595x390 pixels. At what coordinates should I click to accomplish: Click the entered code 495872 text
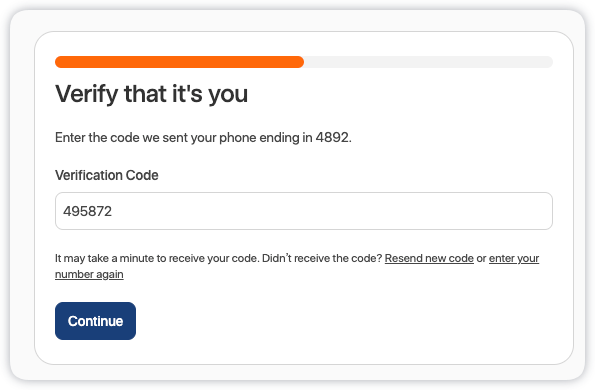[88, 211]
